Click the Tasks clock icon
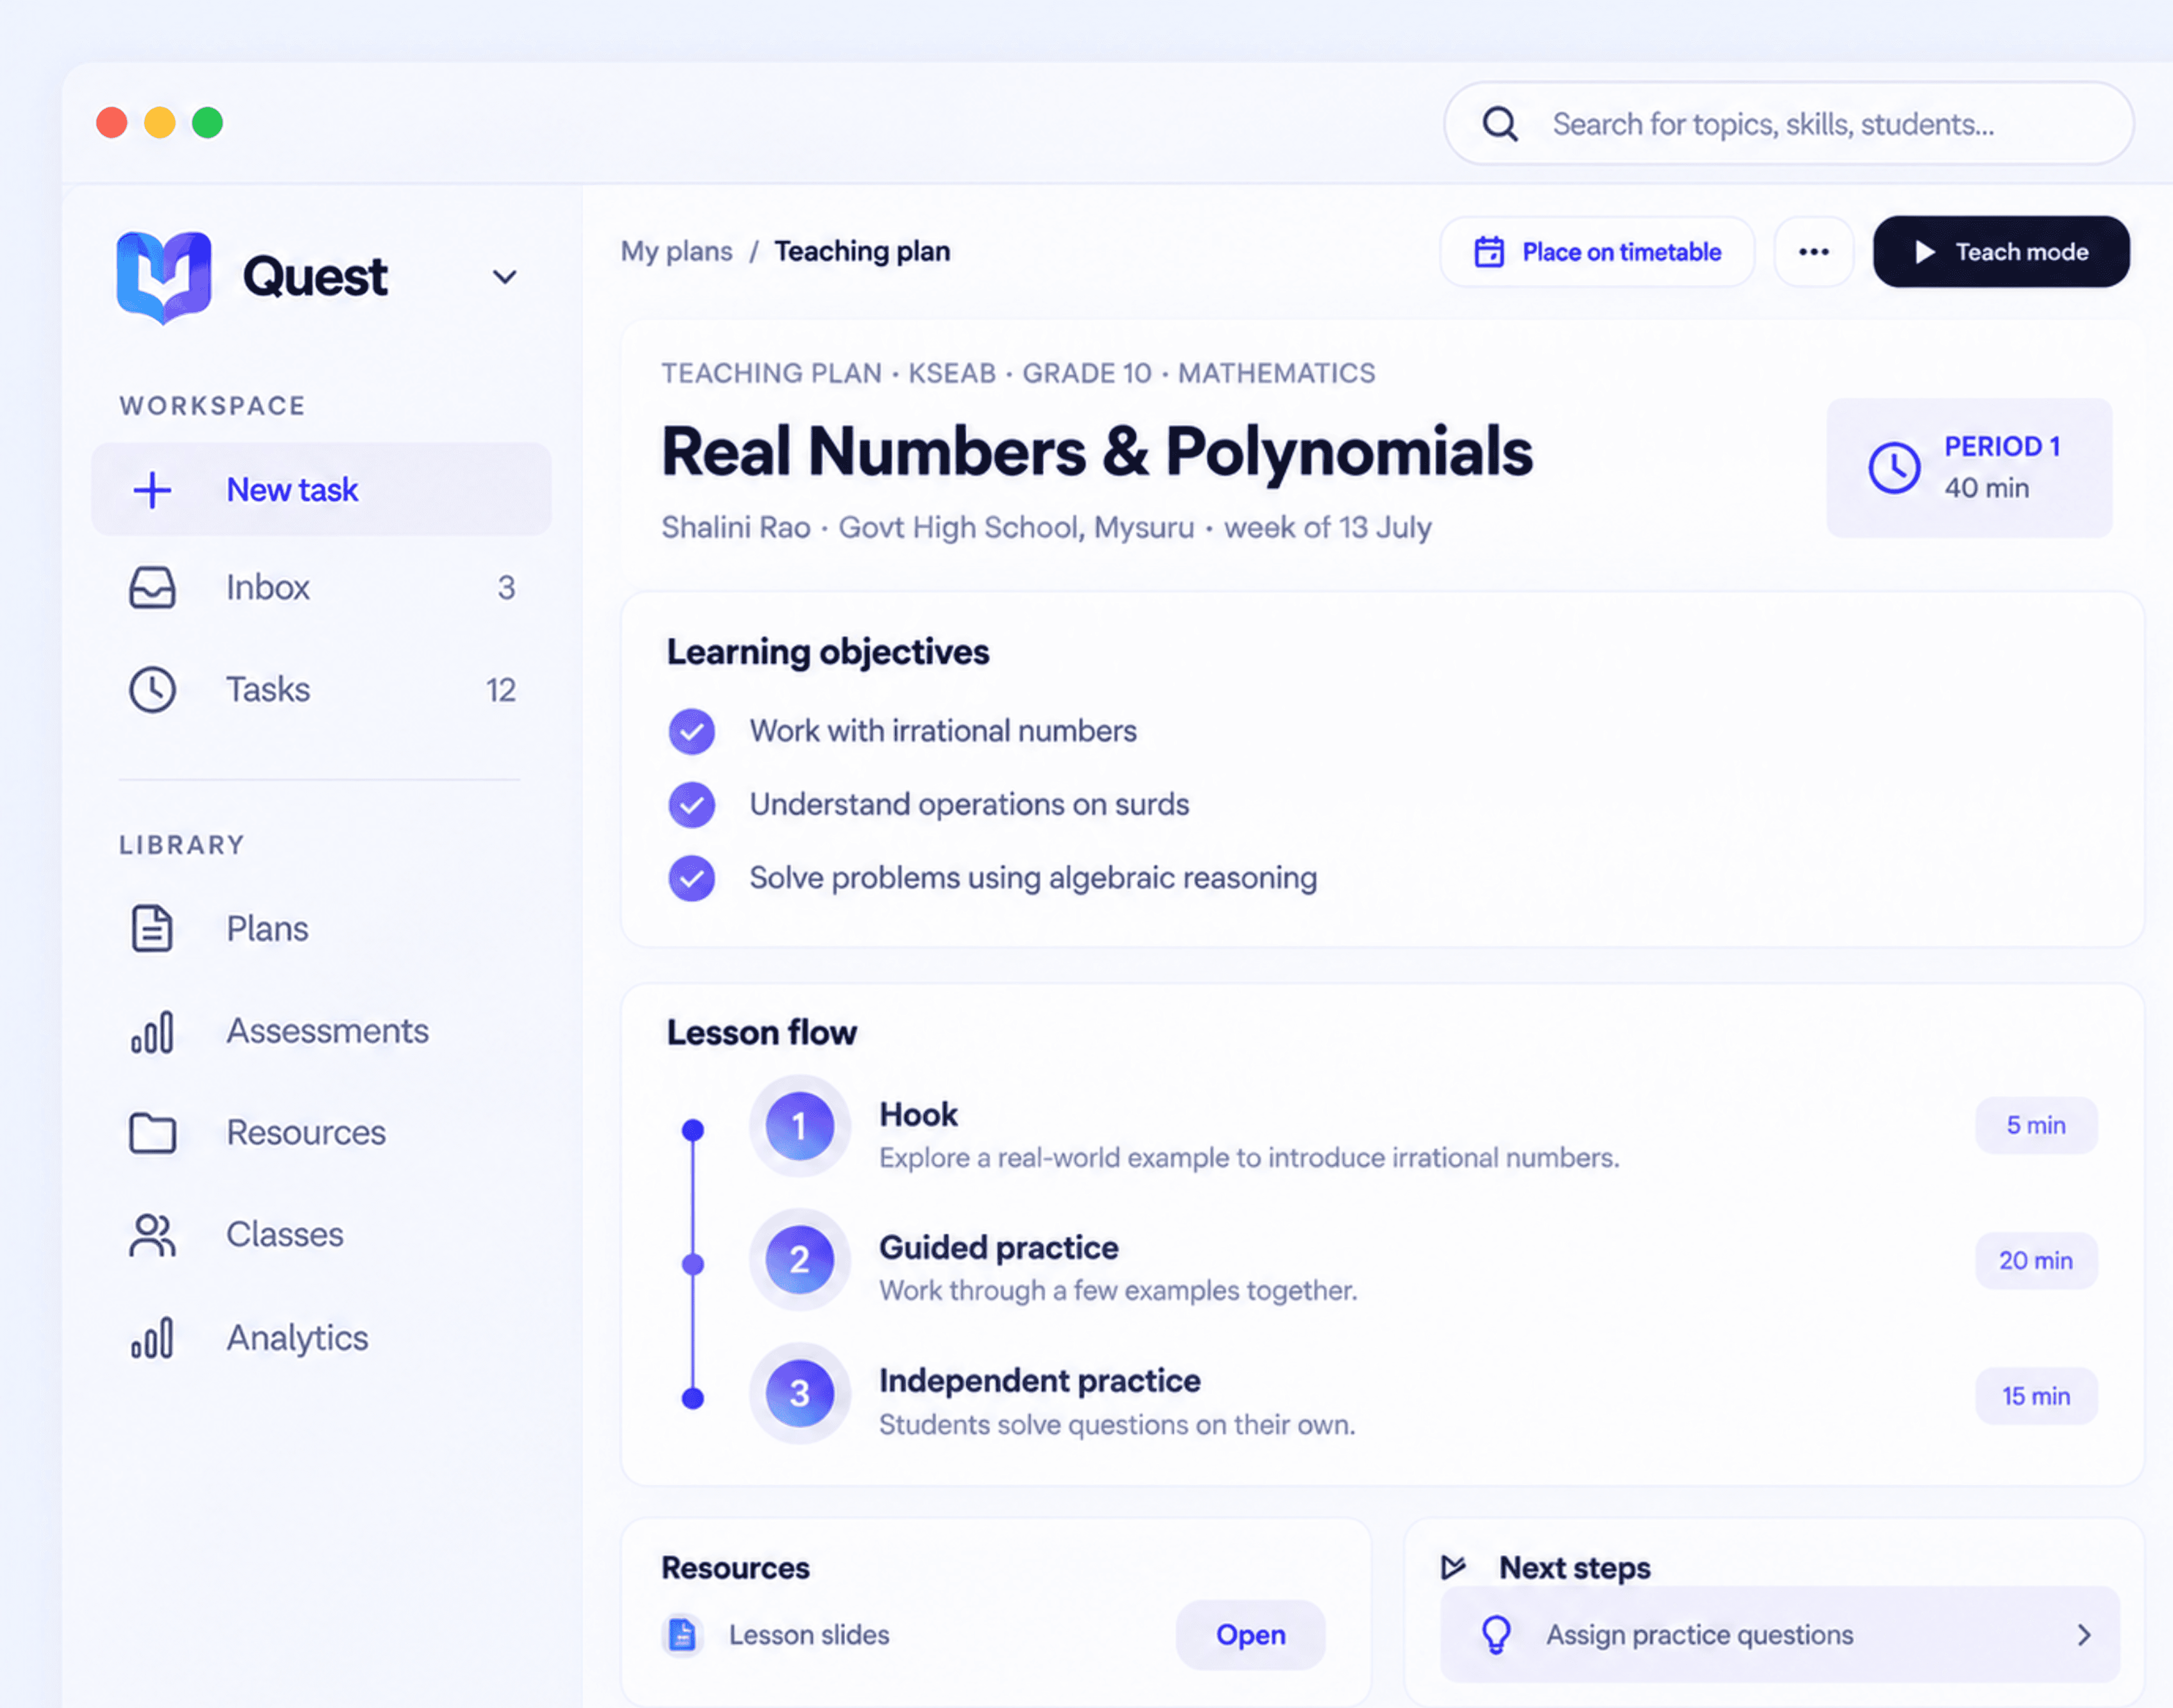This screenshot has width=2173, height=1708. point(152,690)
